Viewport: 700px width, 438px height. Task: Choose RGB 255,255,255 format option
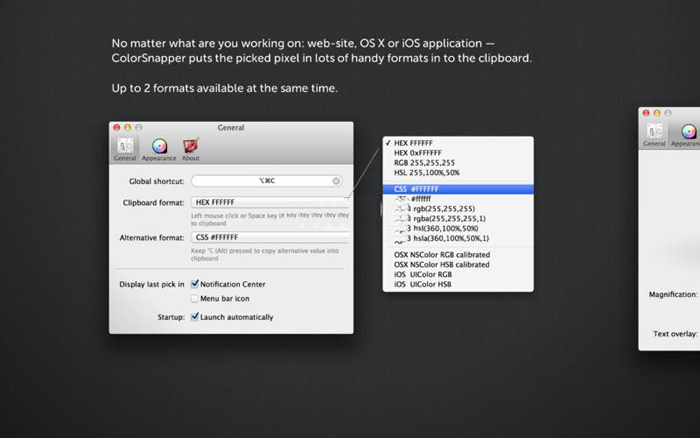pyautogui.click(x=423, y=162)
